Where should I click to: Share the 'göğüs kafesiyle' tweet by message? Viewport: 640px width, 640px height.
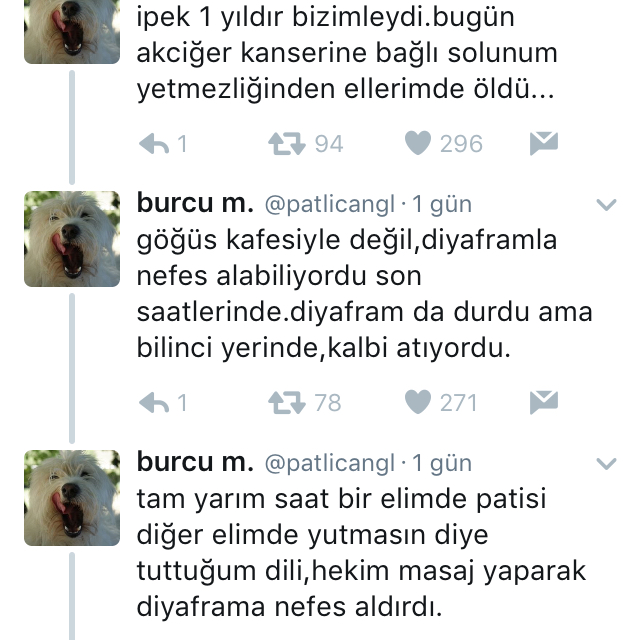pos(544,402)
